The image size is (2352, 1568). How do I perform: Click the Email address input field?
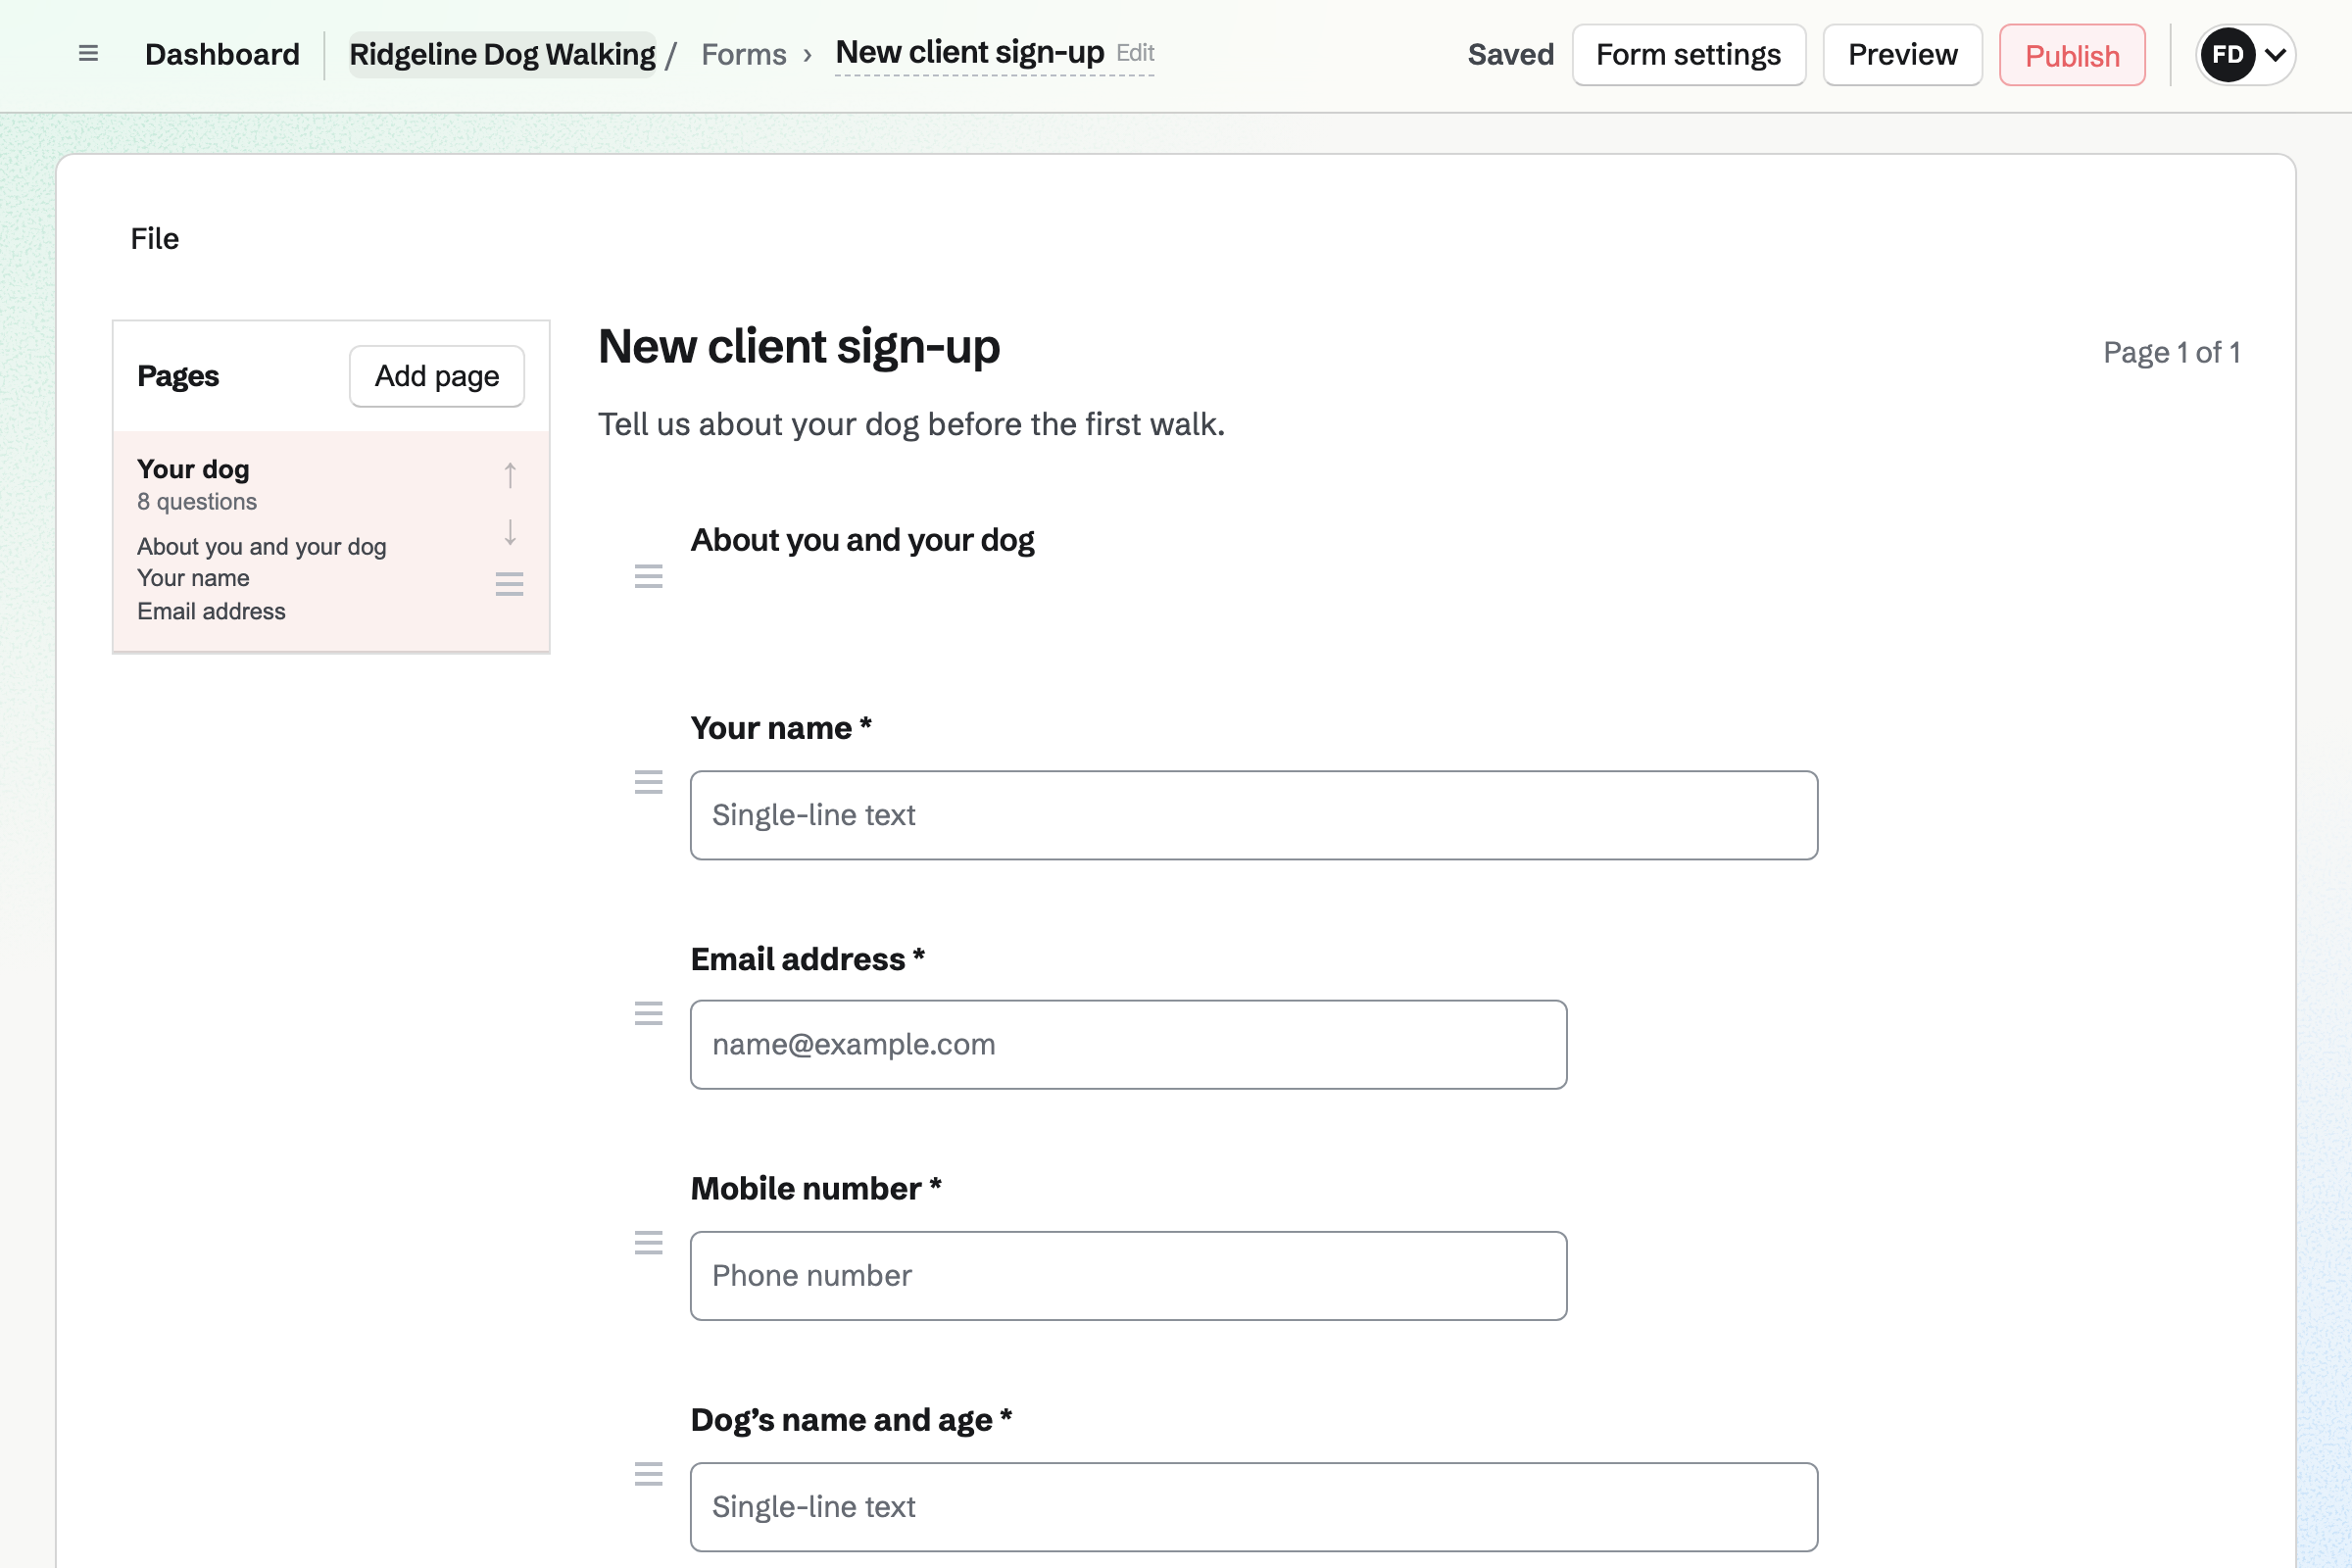[1128, 1045]
